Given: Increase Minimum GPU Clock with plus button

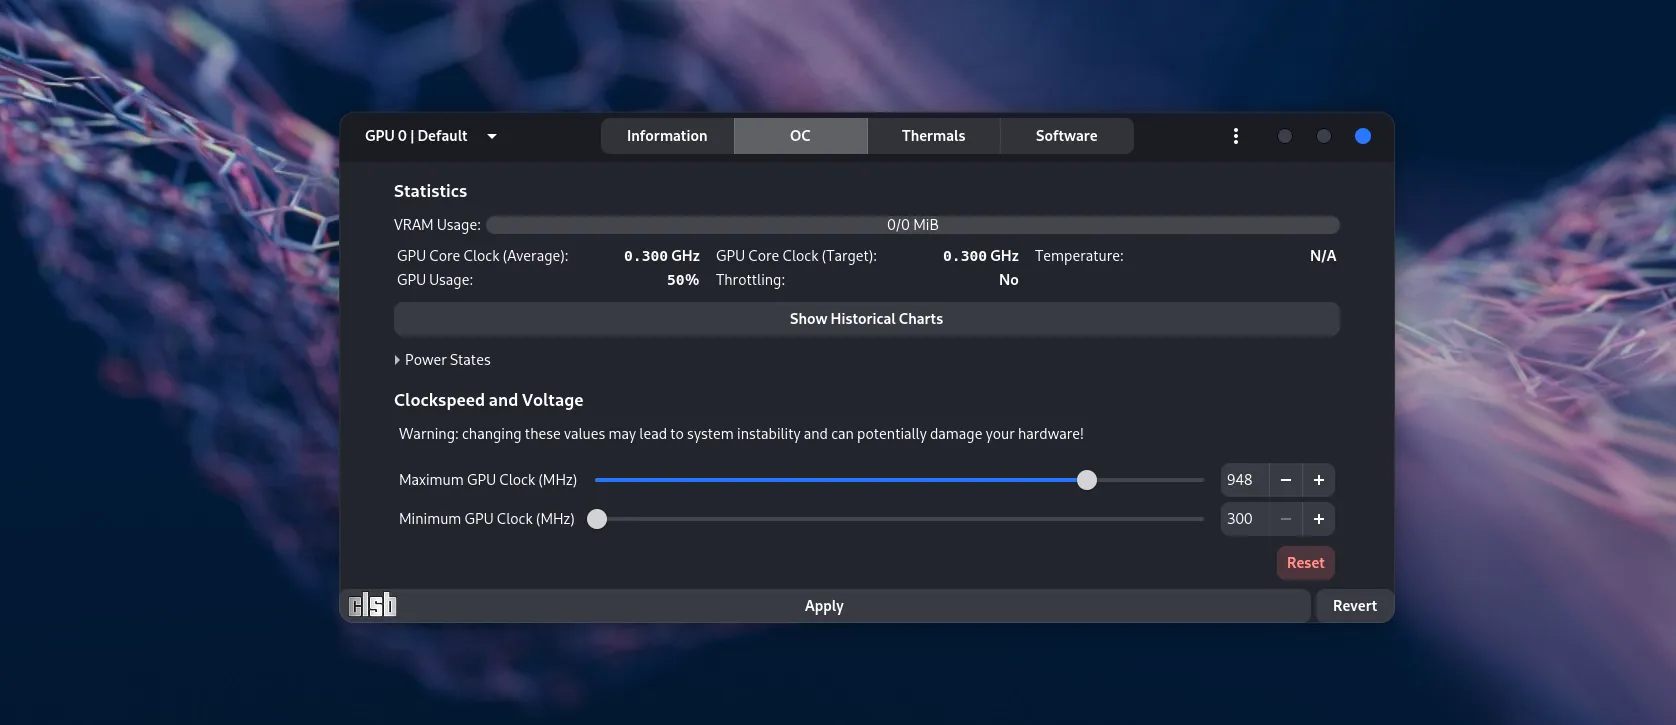Looking at the screenshot, I should [1319, 519].
